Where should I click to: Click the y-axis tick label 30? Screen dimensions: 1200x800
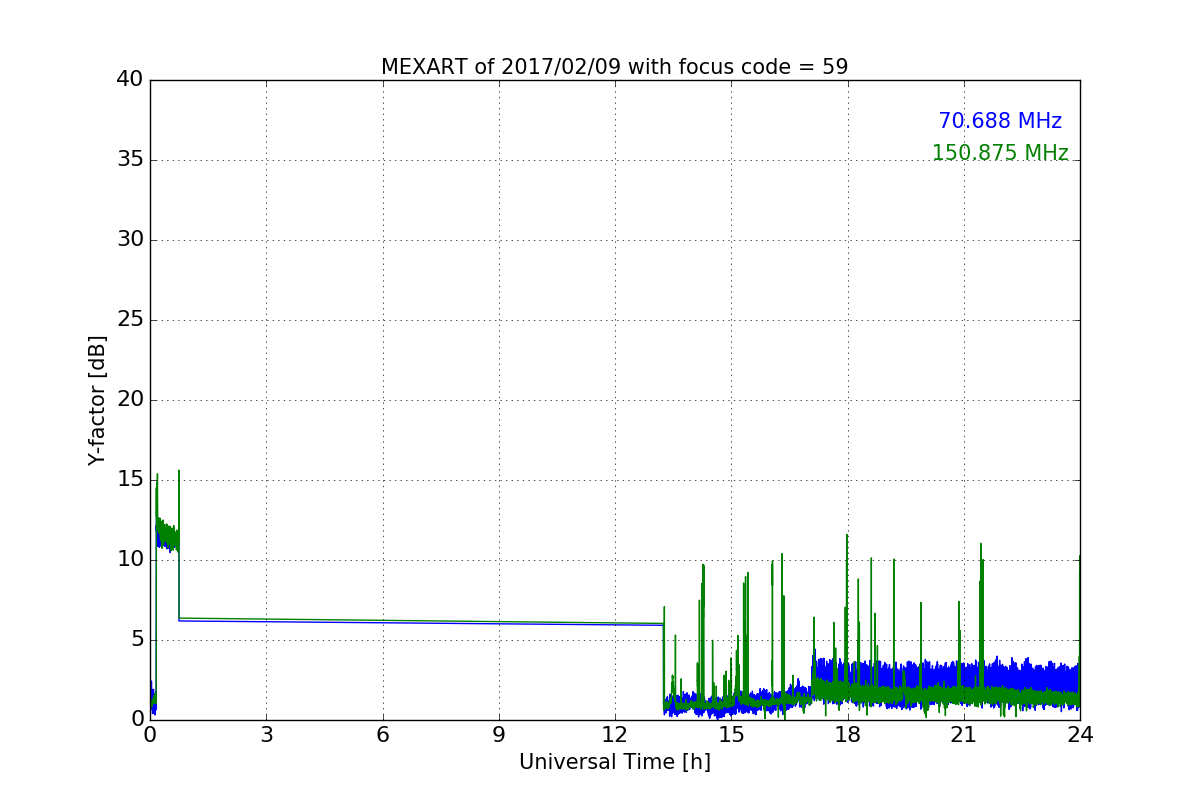130,240
